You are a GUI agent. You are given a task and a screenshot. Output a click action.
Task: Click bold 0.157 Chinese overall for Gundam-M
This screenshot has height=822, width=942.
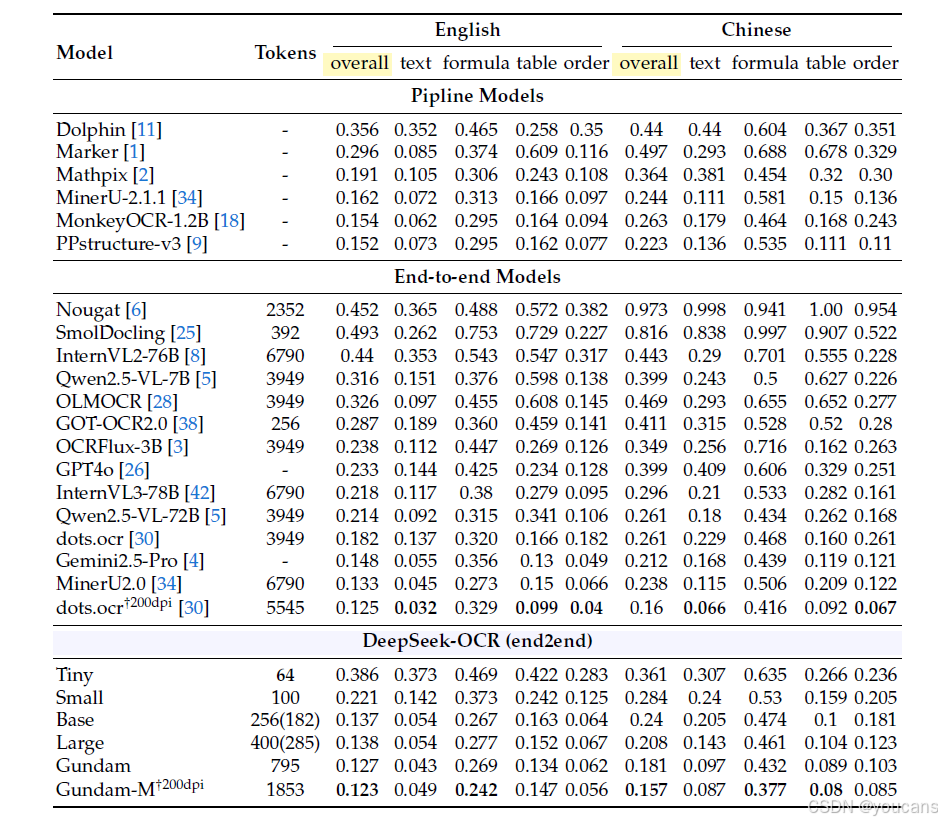646,790
